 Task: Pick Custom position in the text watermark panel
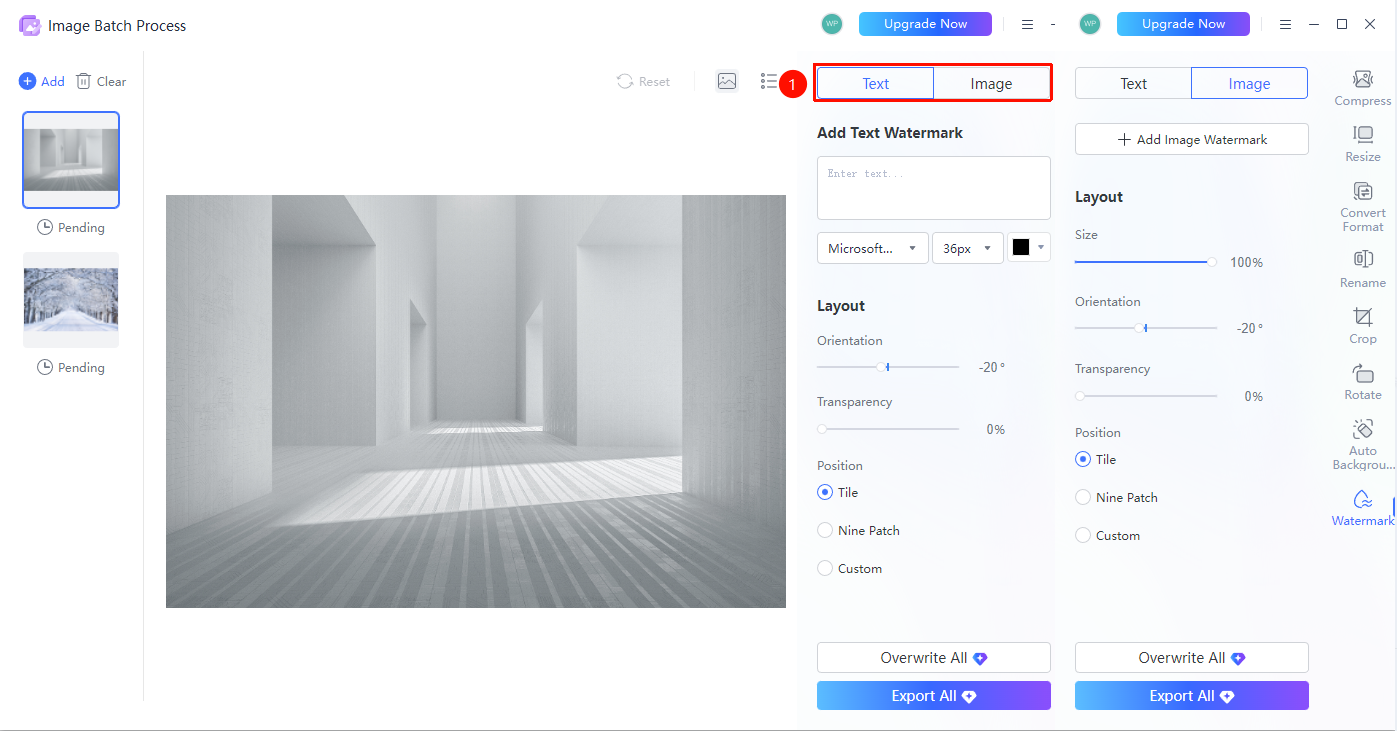click(825, 568)
